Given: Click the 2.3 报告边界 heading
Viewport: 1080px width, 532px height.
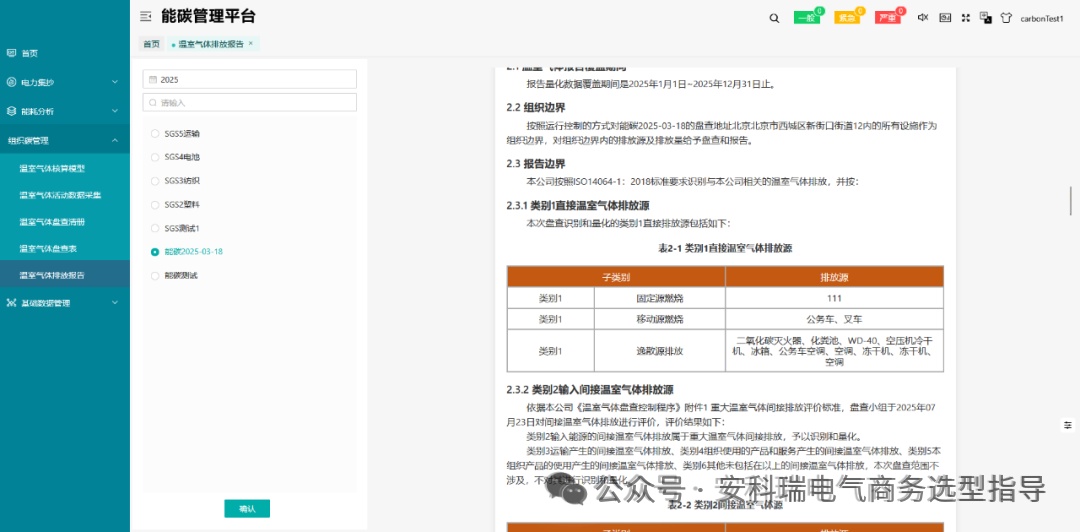Looking at the screenshot, I should click(x=536, y=164).
